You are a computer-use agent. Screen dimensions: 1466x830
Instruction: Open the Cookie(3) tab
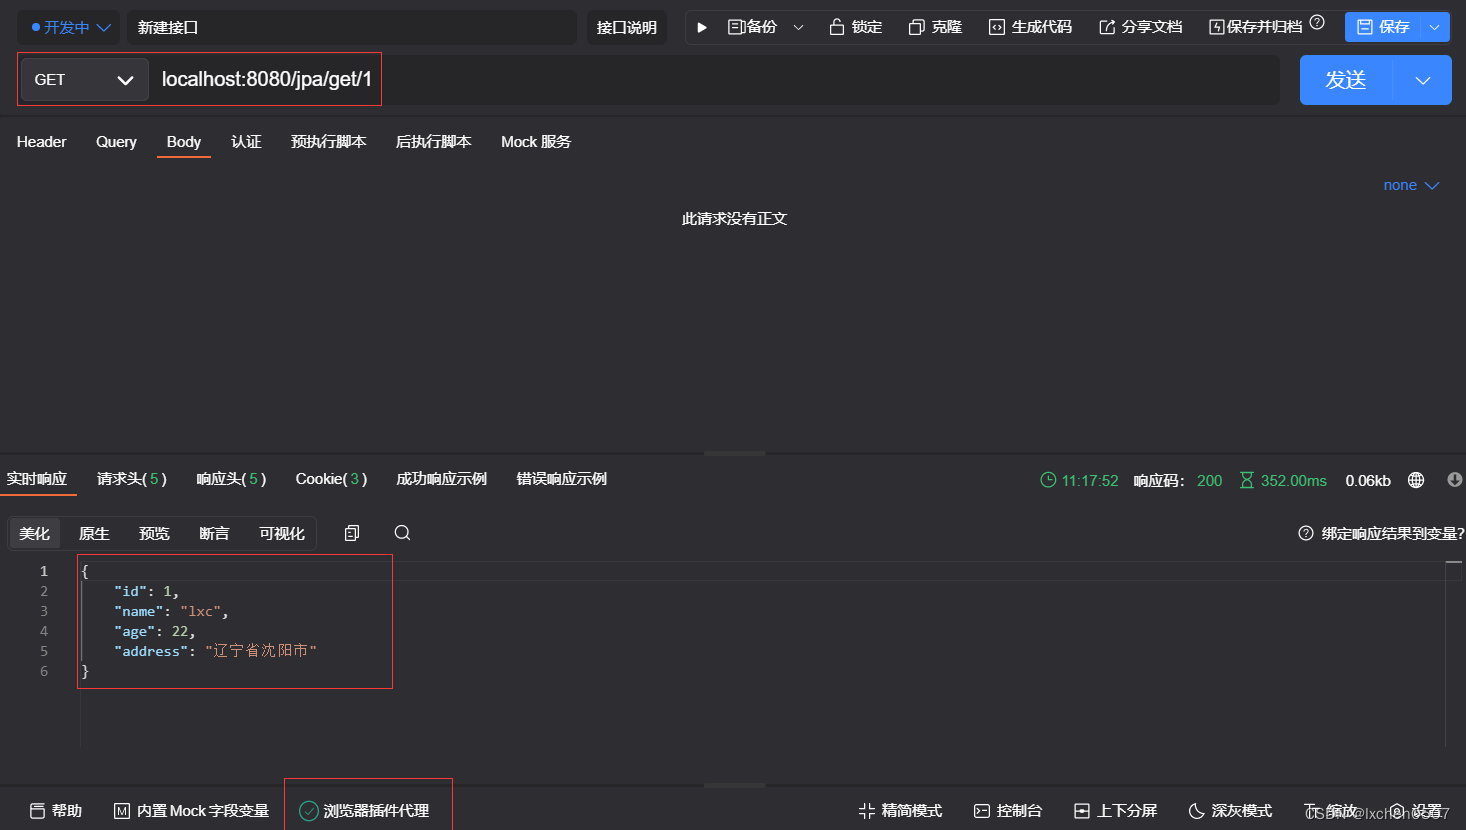pyautogui.click(x=331, y=479)
